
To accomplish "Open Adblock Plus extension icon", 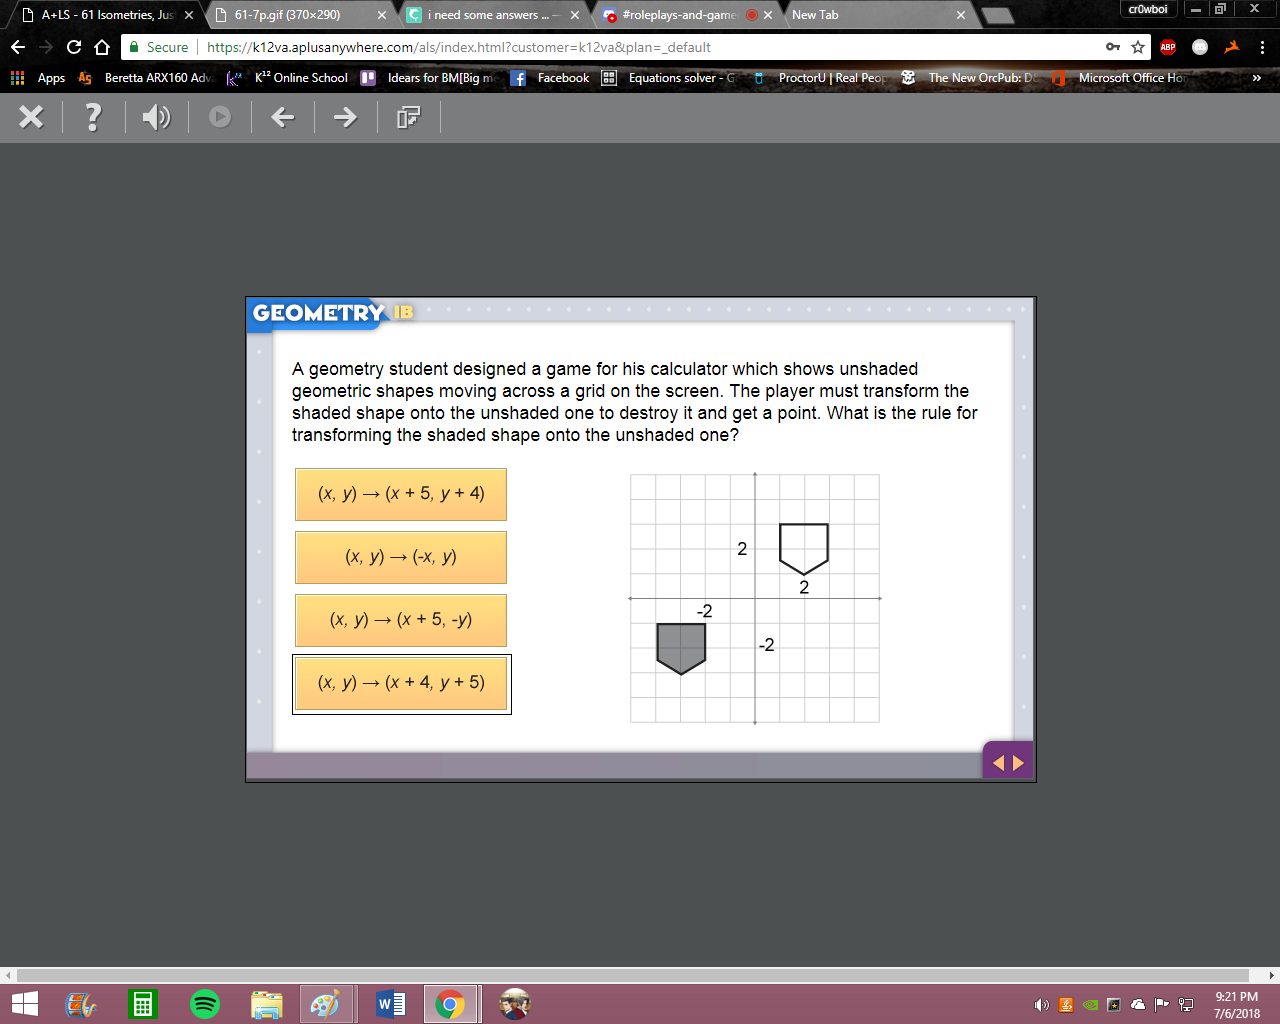I will tap(1168, 47).
